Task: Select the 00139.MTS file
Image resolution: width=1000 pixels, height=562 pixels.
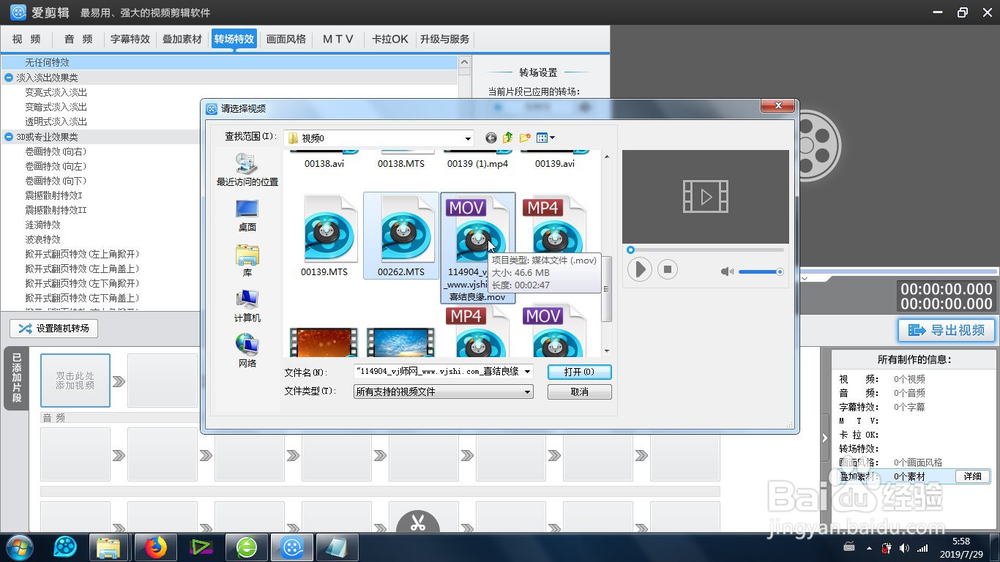Action: point(324,236)
